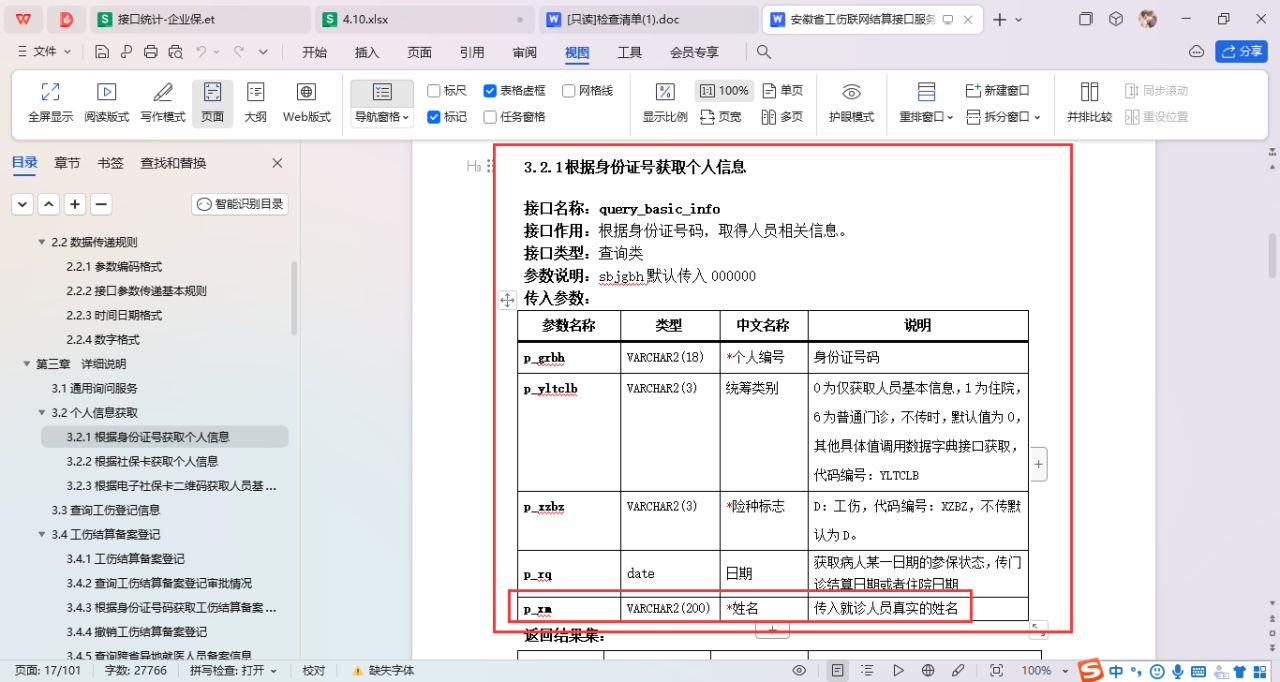Go to 3.4.1 工伤结算备案登记 in outline
This screenshot has height=682, width=1280.
pos(125,558)
